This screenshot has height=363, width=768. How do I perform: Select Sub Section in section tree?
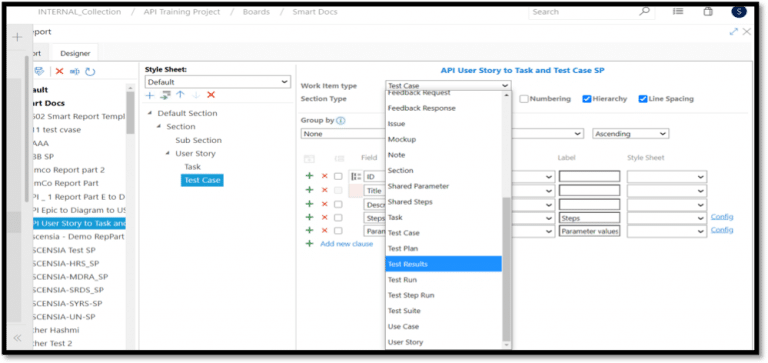[x=198, y=140]
